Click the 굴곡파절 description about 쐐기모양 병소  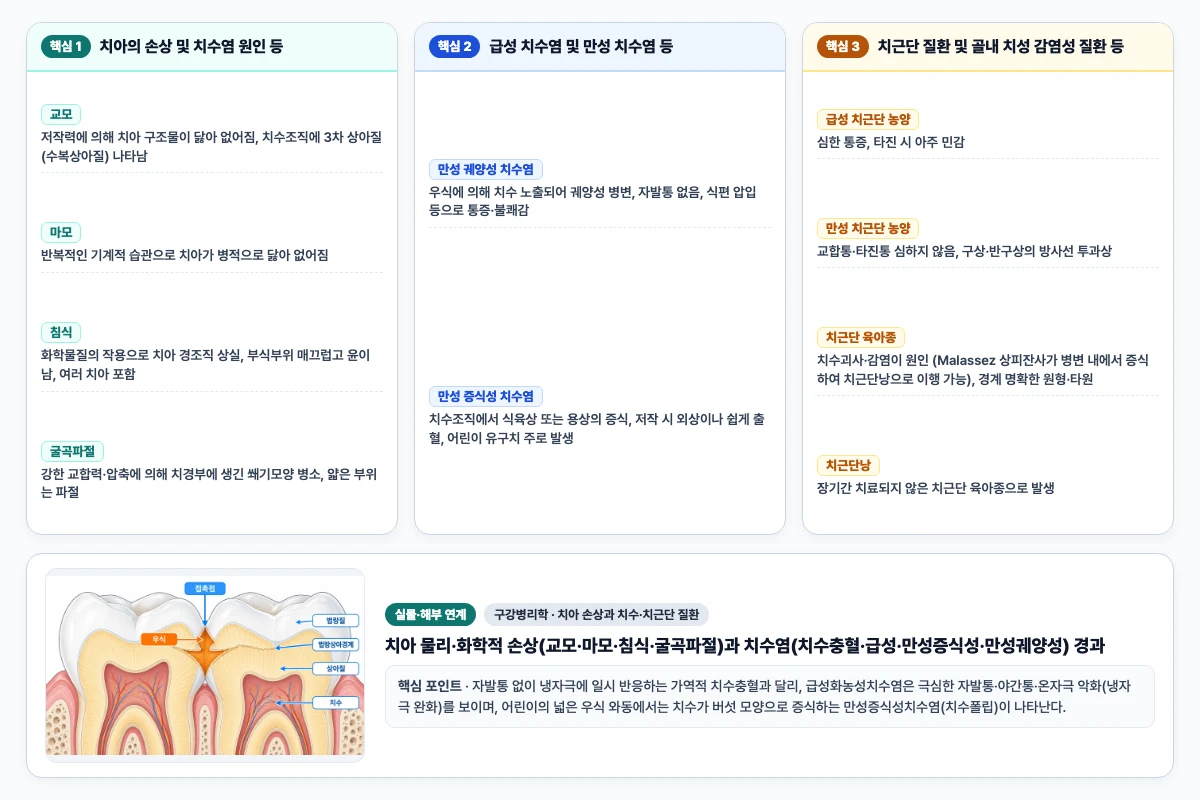point(209,483)
